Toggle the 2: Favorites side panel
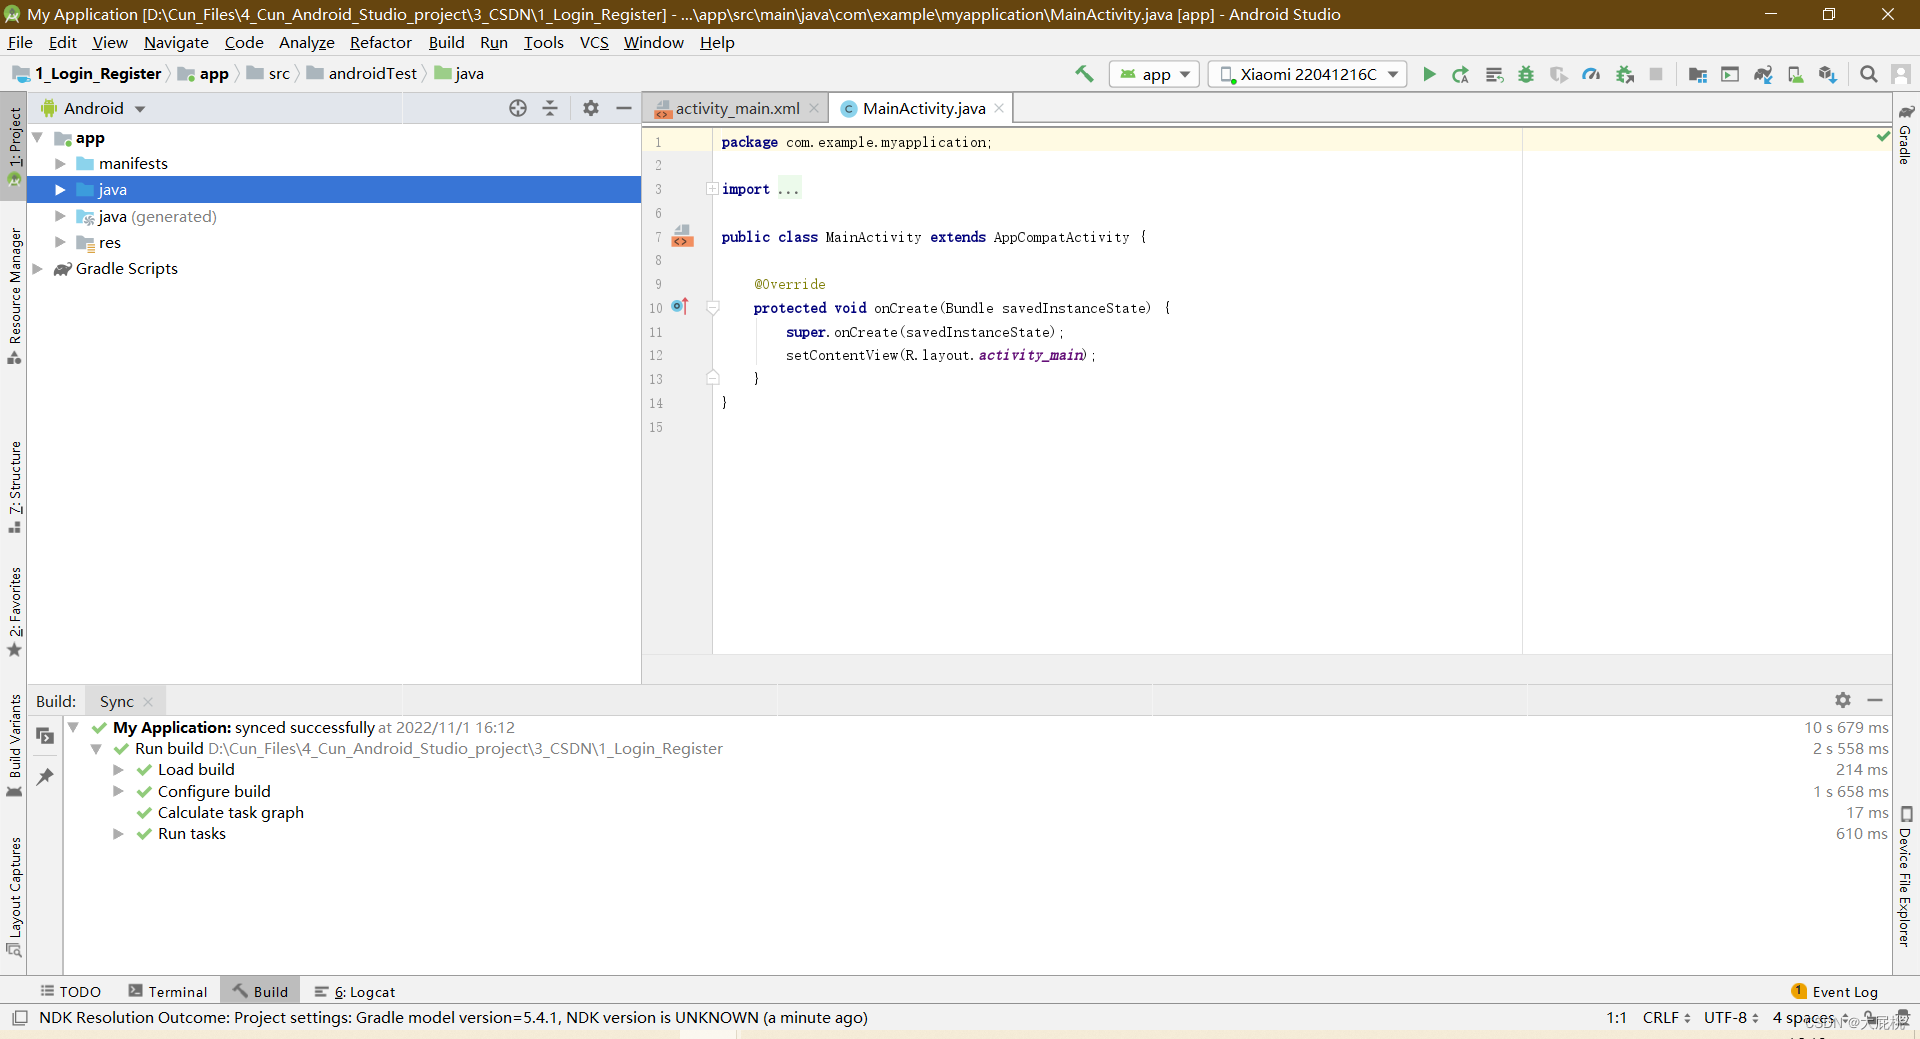The height and width of the screenshot is (1039, 1920). click(14, 612)
